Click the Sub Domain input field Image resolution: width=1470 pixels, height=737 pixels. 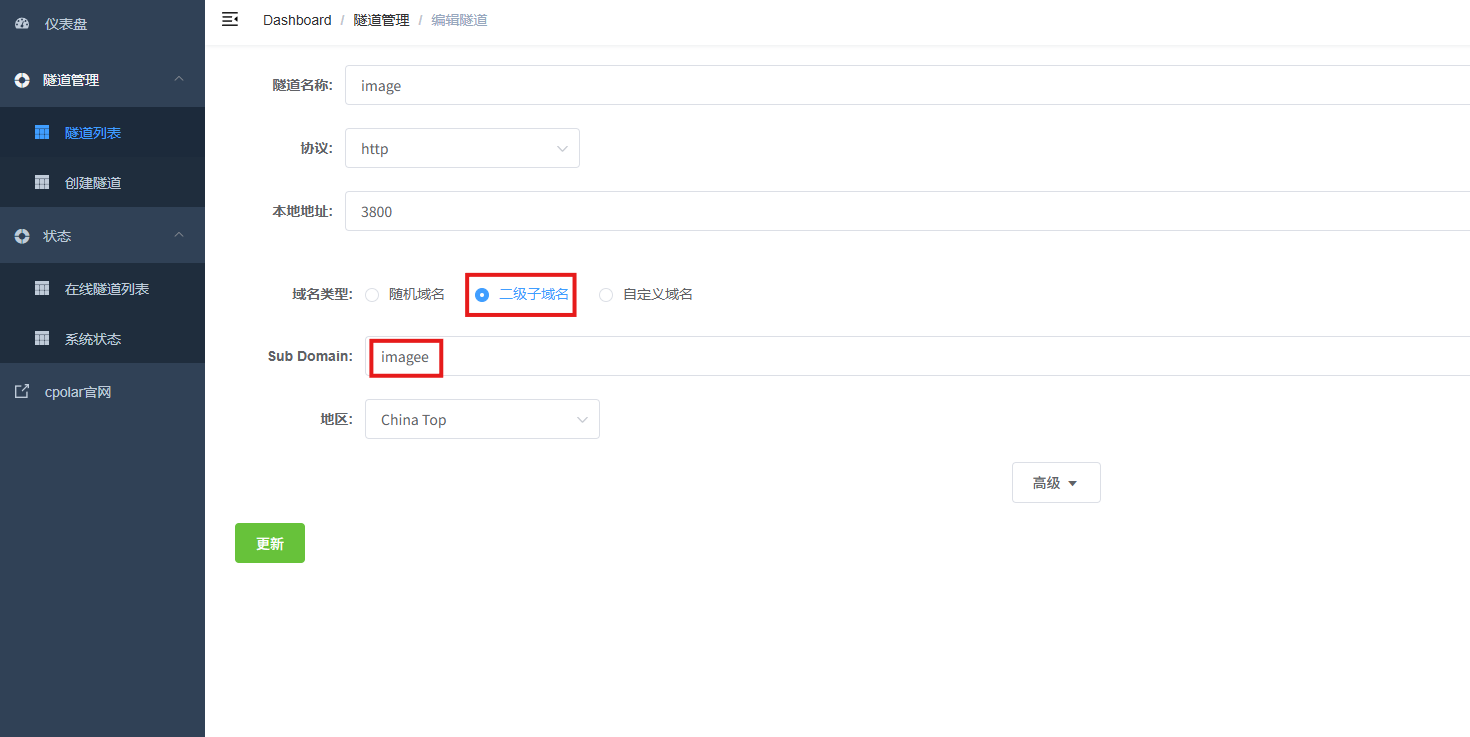[x=900, y=357]
